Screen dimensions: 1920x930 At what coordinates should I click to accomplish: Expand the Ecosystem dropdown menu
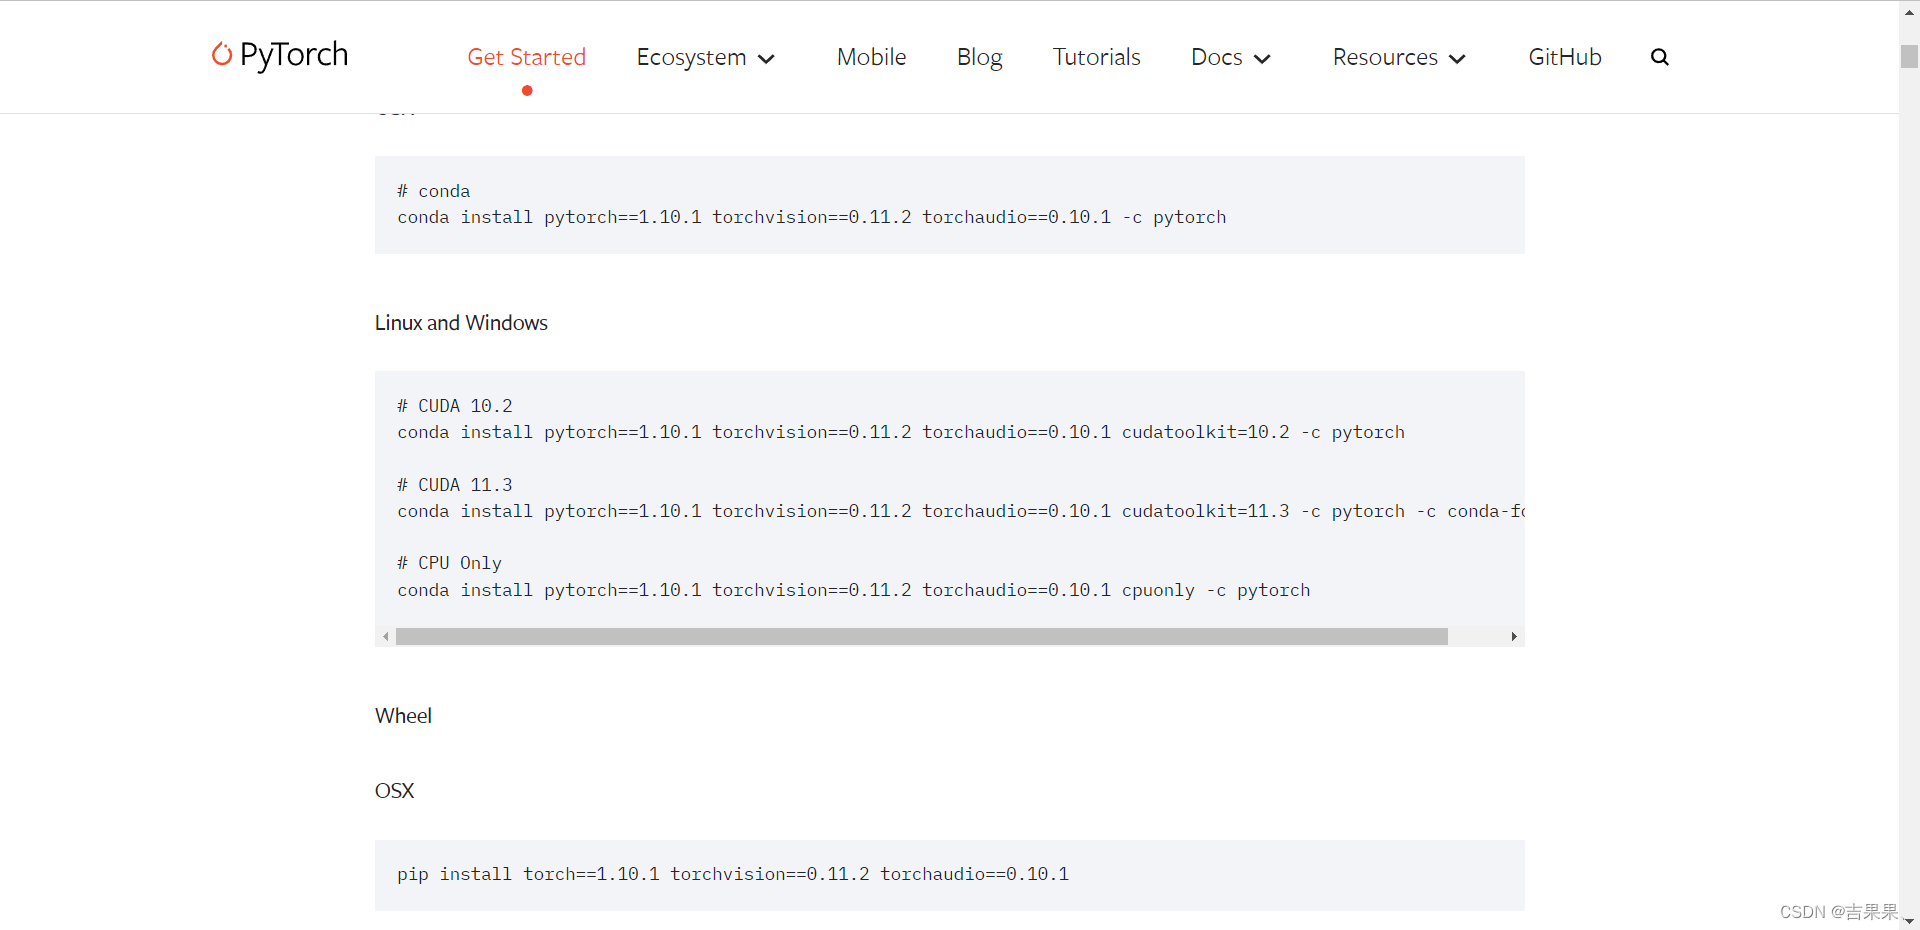(x=691, y=57)
